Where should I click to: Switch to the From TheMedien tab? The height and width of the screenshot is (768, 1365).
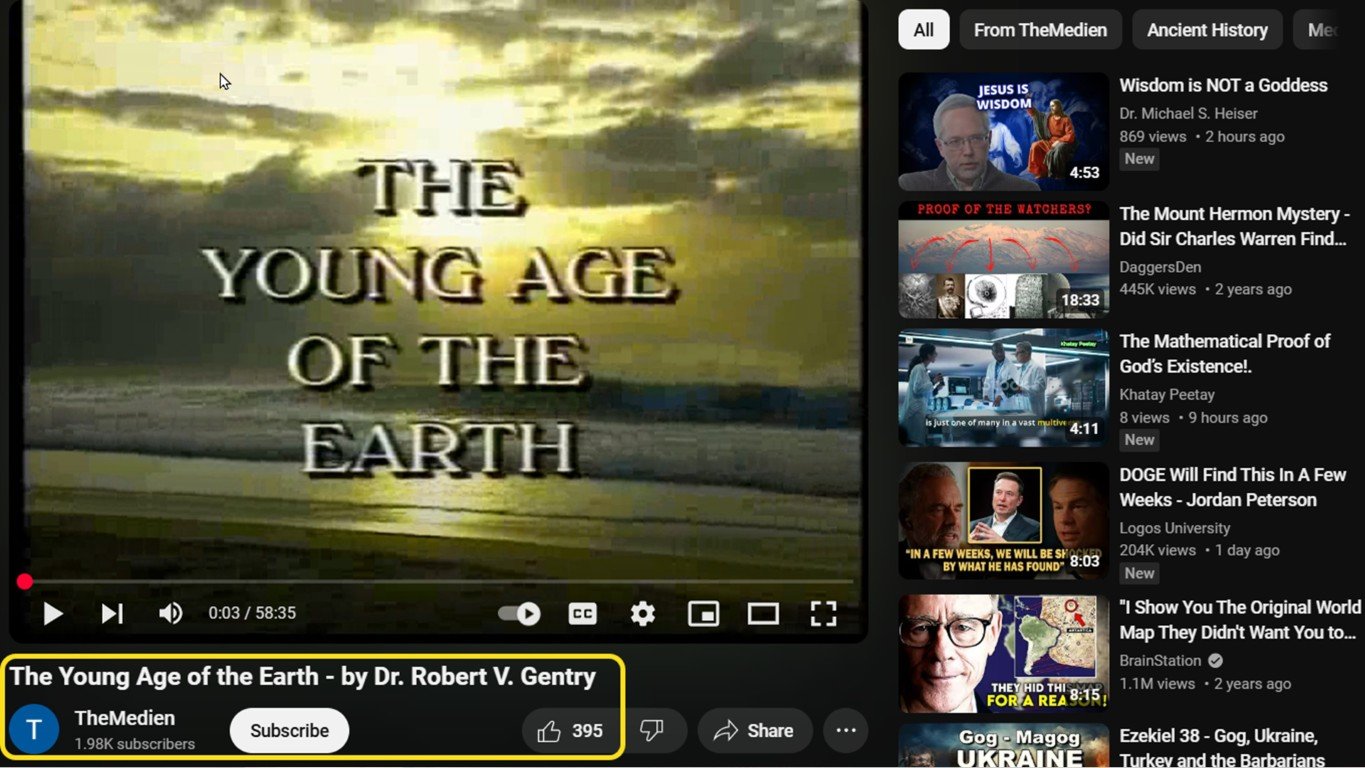coord(1040,29)
